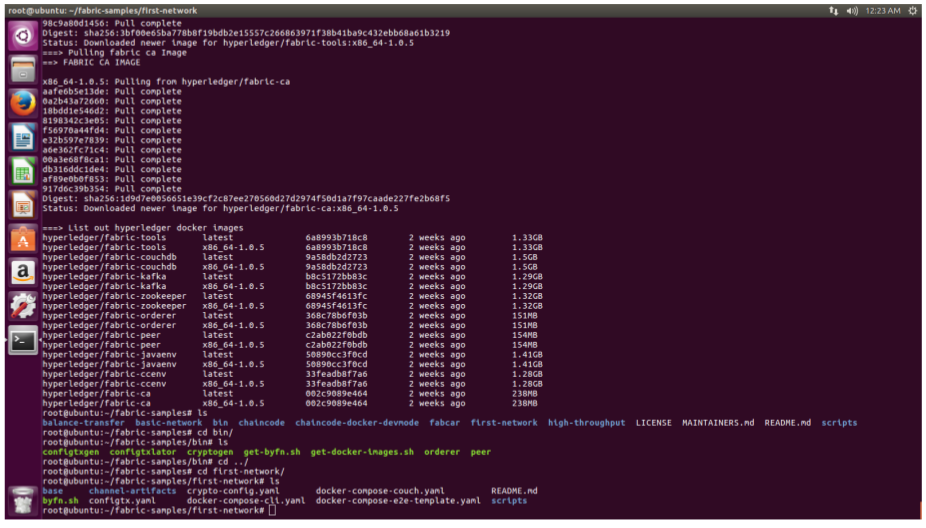Click docker-compose-cli.yaml file name

[x=246, y=501]
